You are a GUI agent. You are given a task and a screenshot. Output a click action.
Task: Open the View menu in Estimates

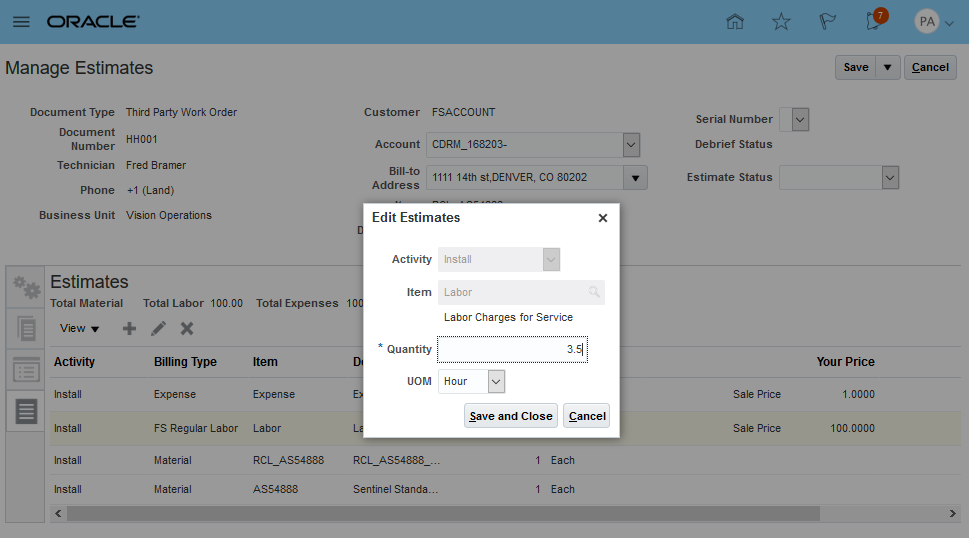click(80, 328)
